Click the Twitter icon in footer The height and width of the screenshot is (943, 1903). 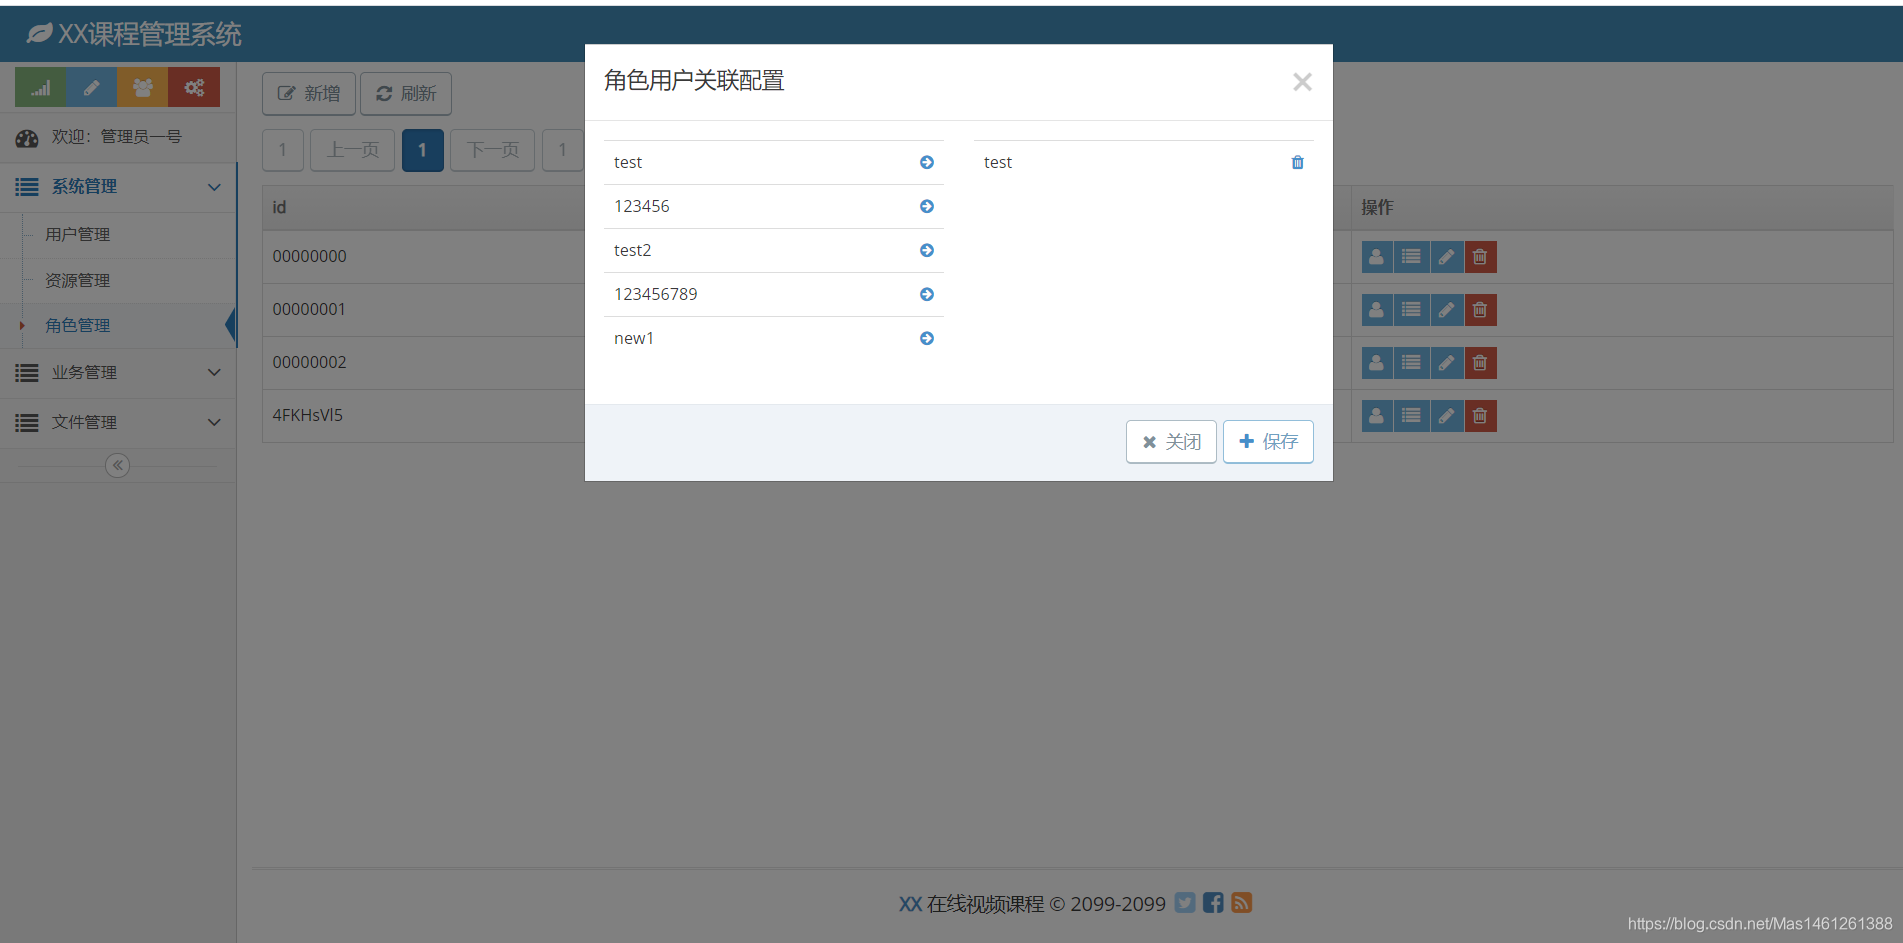point(1185,903)
